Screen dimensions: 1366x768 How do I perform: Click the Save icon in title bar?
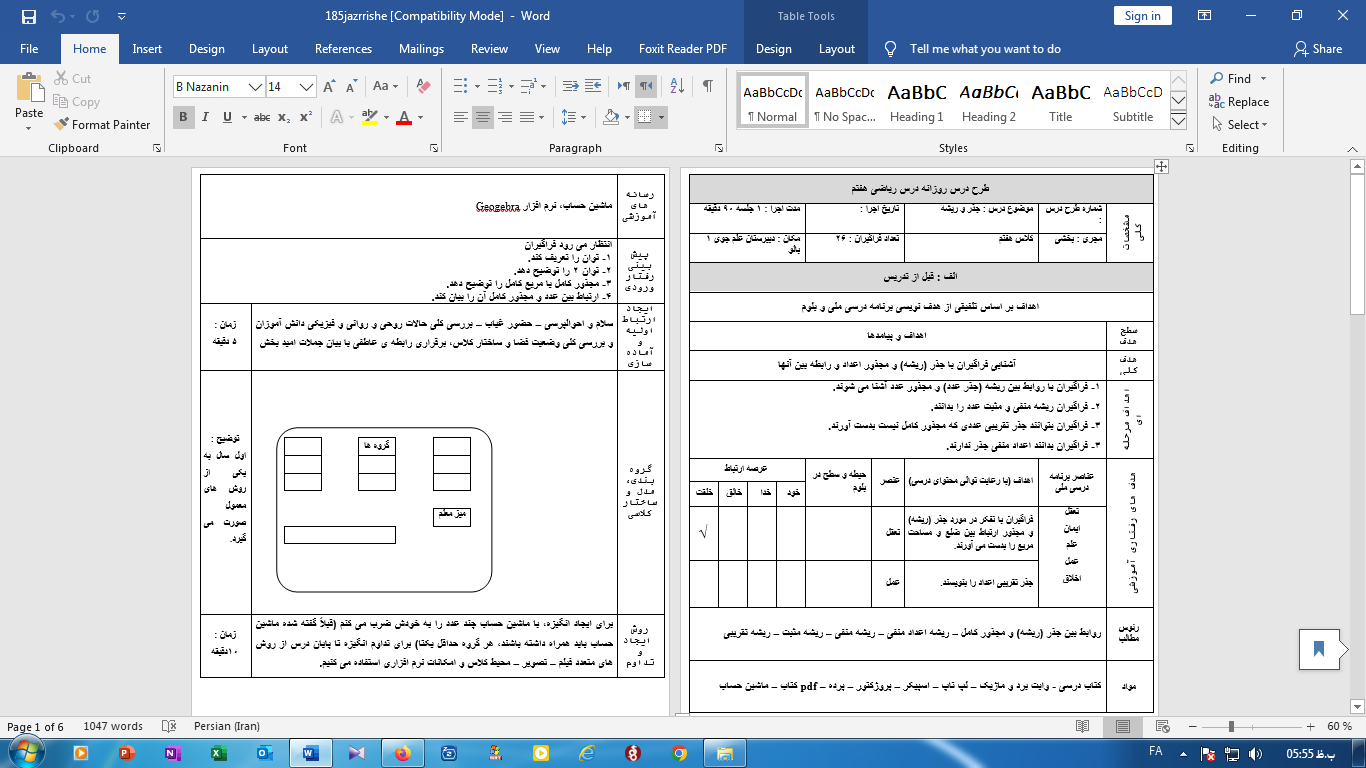[28, 16]
